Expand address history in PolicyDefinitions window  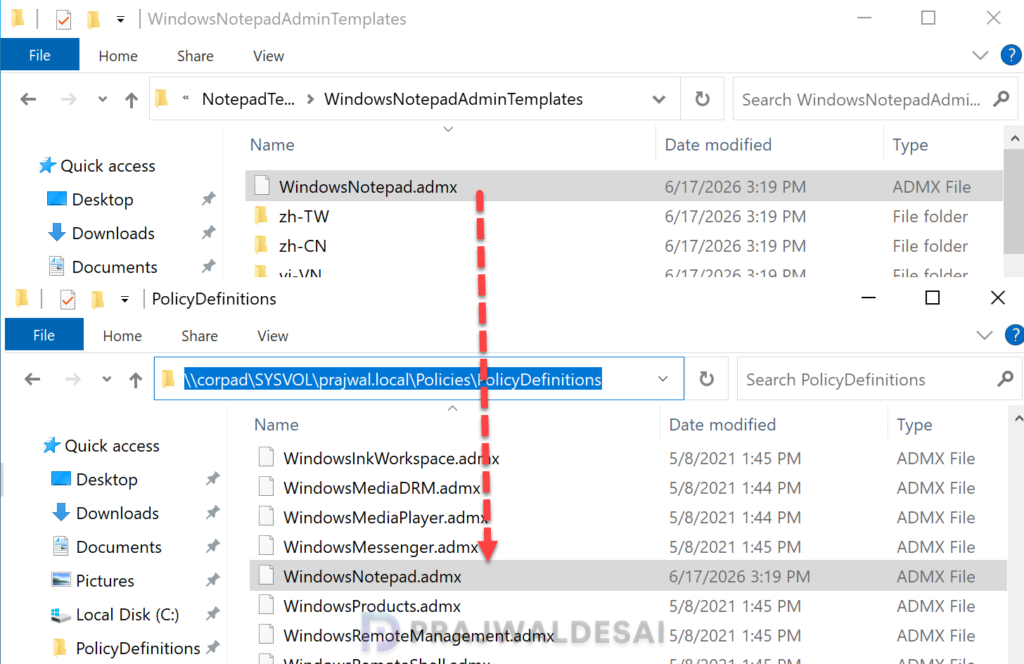(x=663, y=379)
